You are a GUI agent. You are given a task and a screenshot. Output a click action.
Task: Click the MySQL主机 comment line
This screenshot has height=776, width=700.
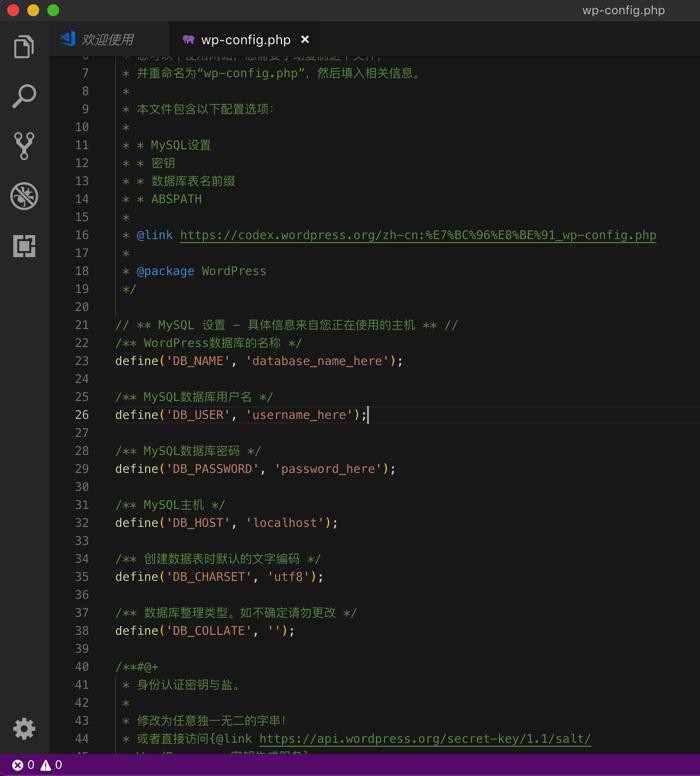[170, 505]
